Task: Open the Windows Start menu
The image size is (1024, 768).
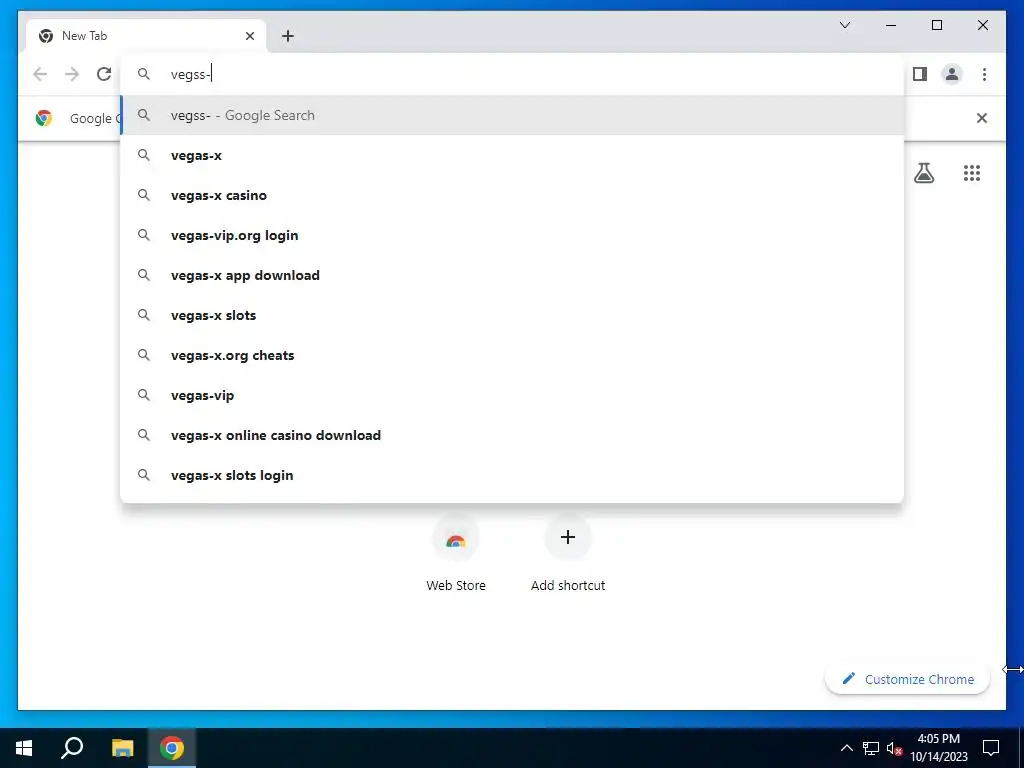Action: [24, 748]
